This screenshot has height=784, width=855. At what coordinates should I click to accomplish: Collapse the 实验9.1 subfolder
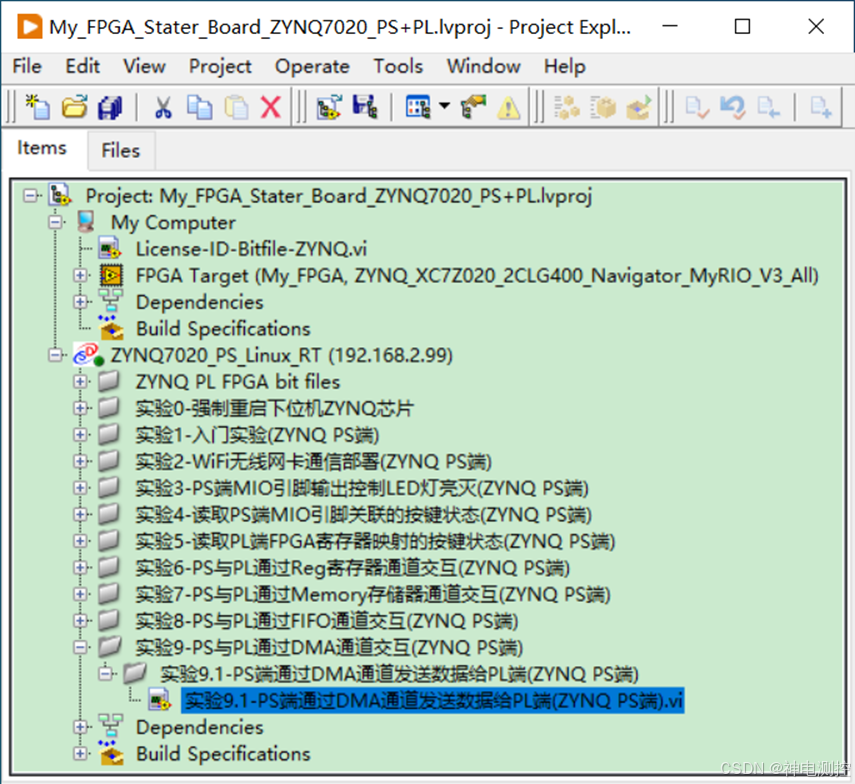[106, 674]
